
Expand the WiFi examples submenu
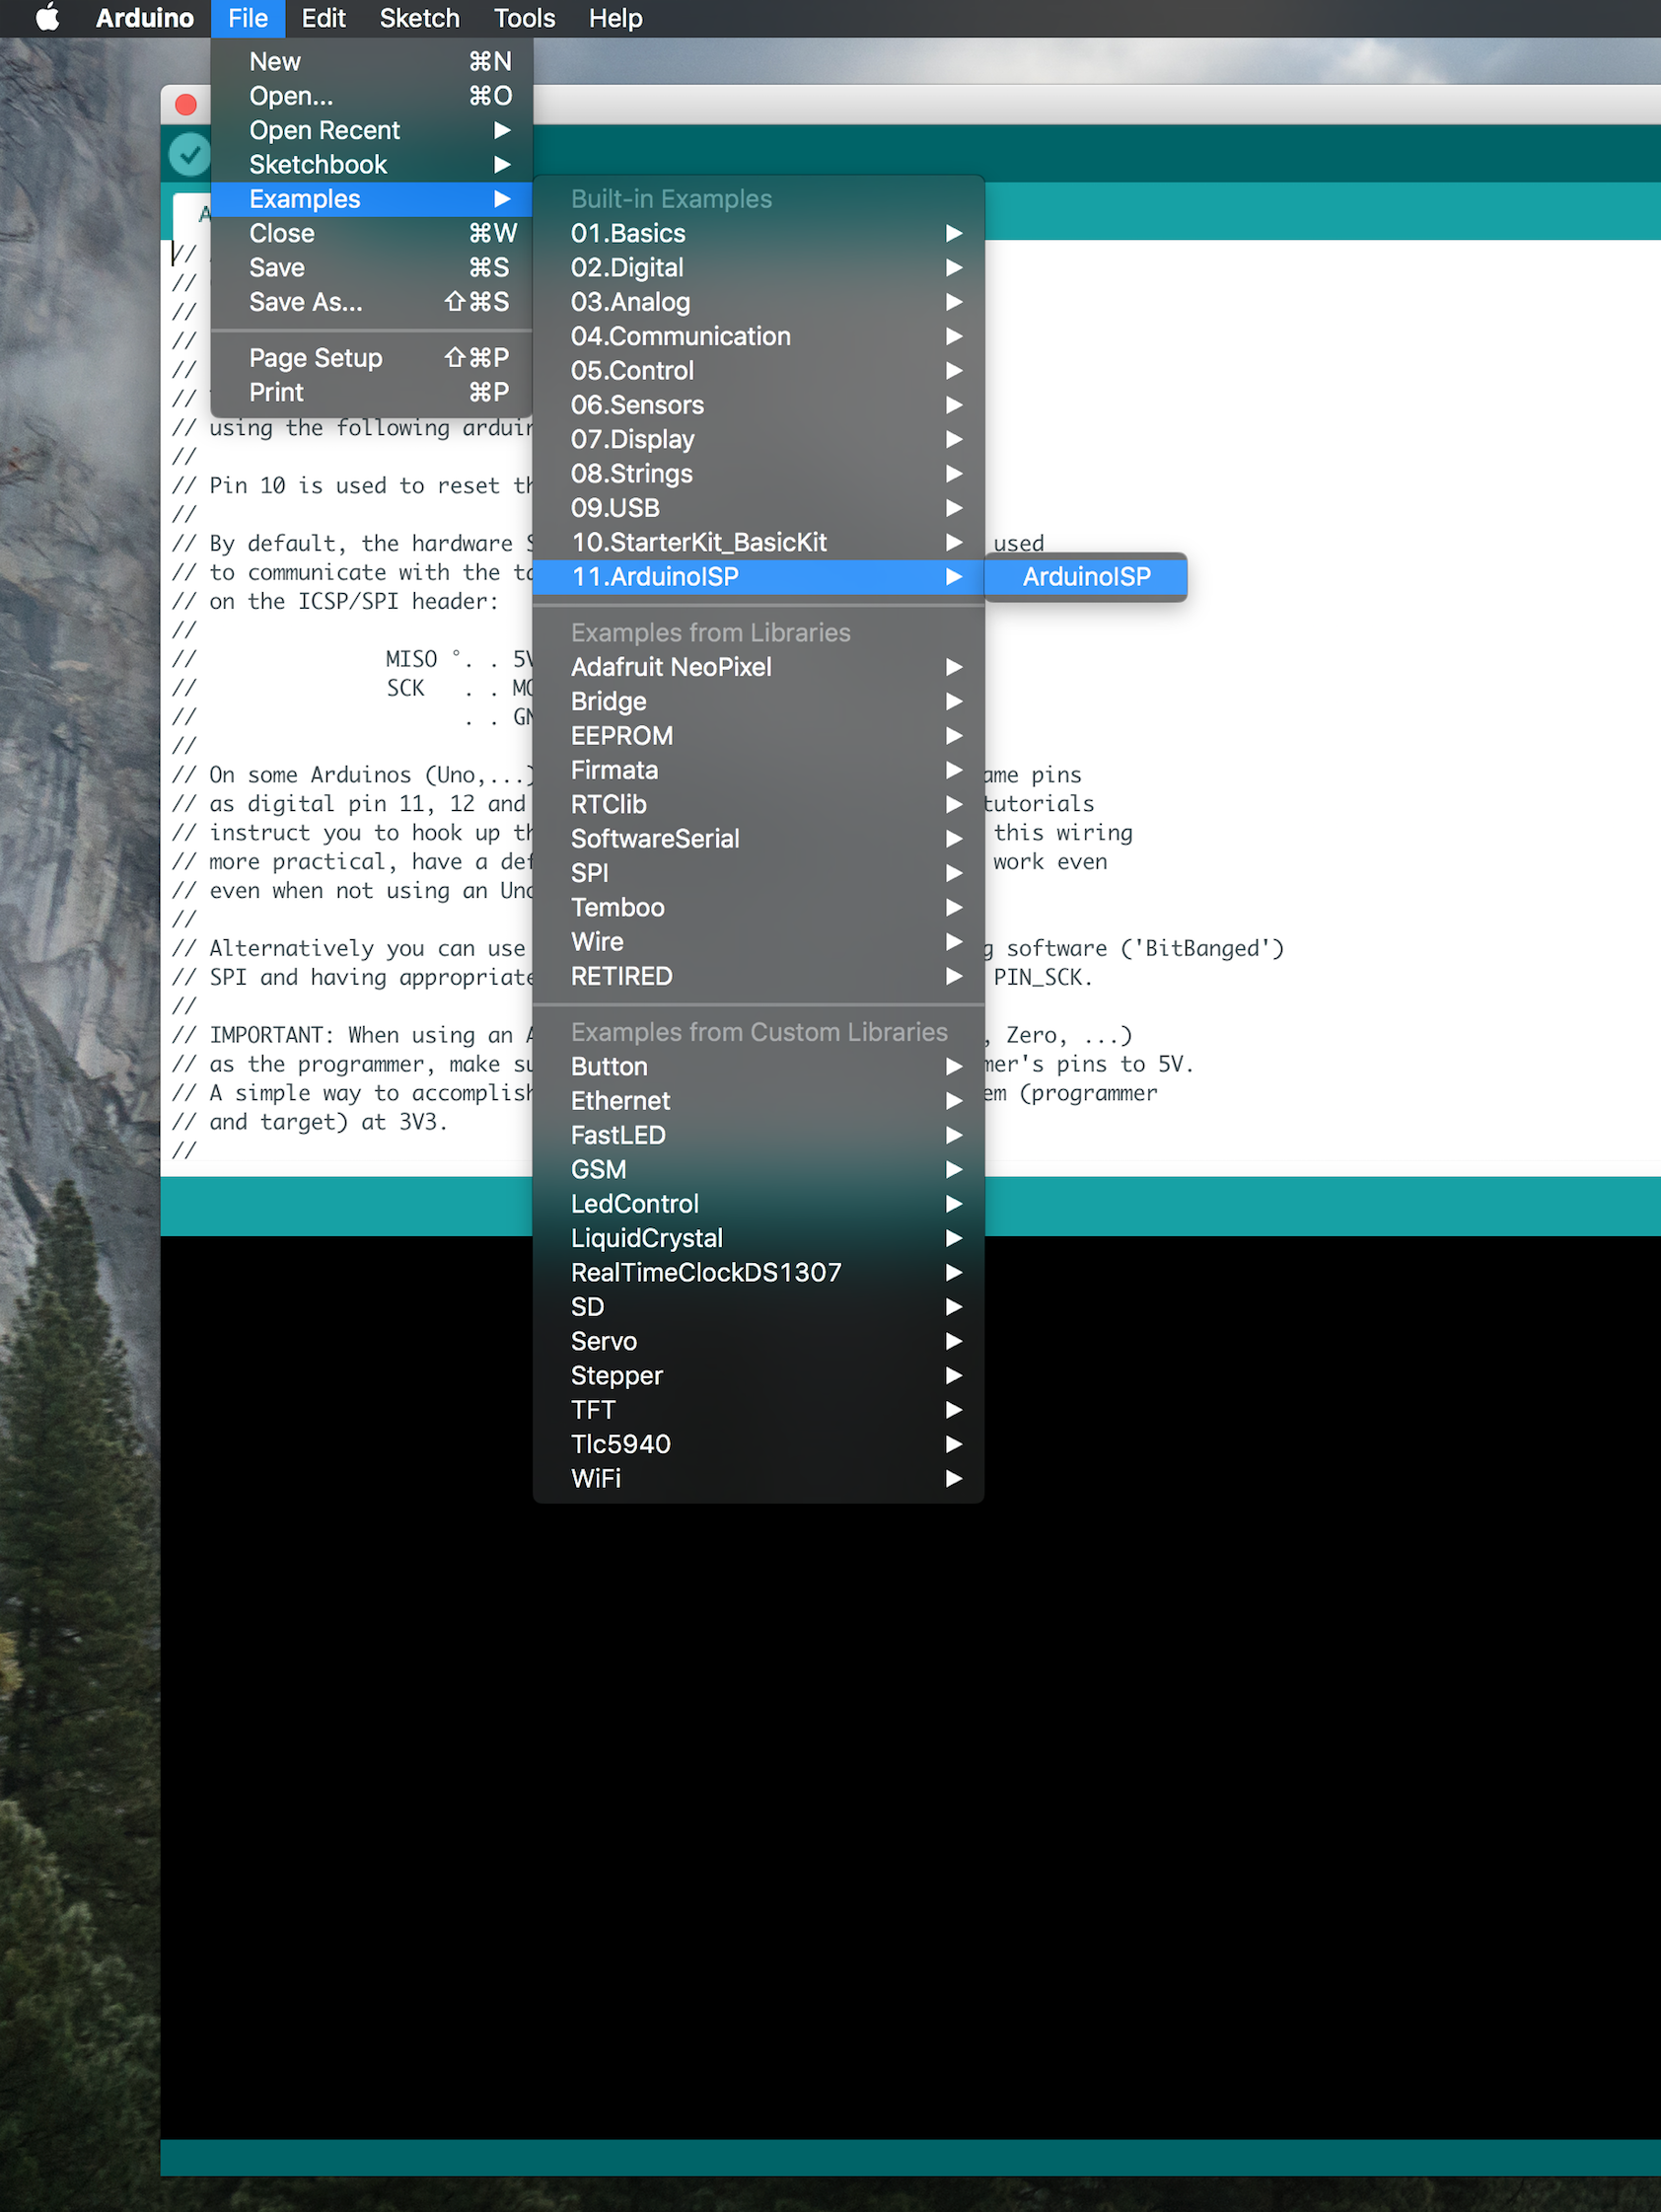[596, 1479]
